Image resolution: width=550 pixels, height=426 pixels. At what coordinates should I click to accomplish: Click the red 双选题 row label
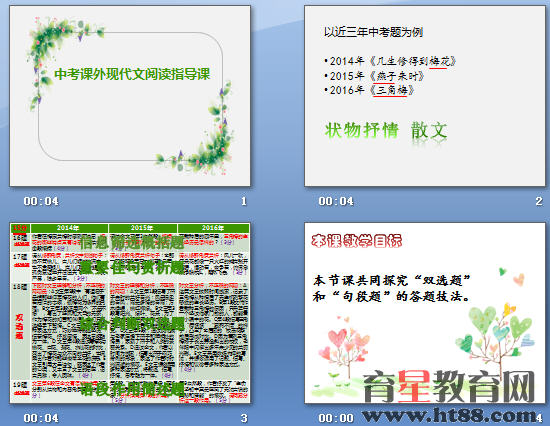tap(20, 326)
